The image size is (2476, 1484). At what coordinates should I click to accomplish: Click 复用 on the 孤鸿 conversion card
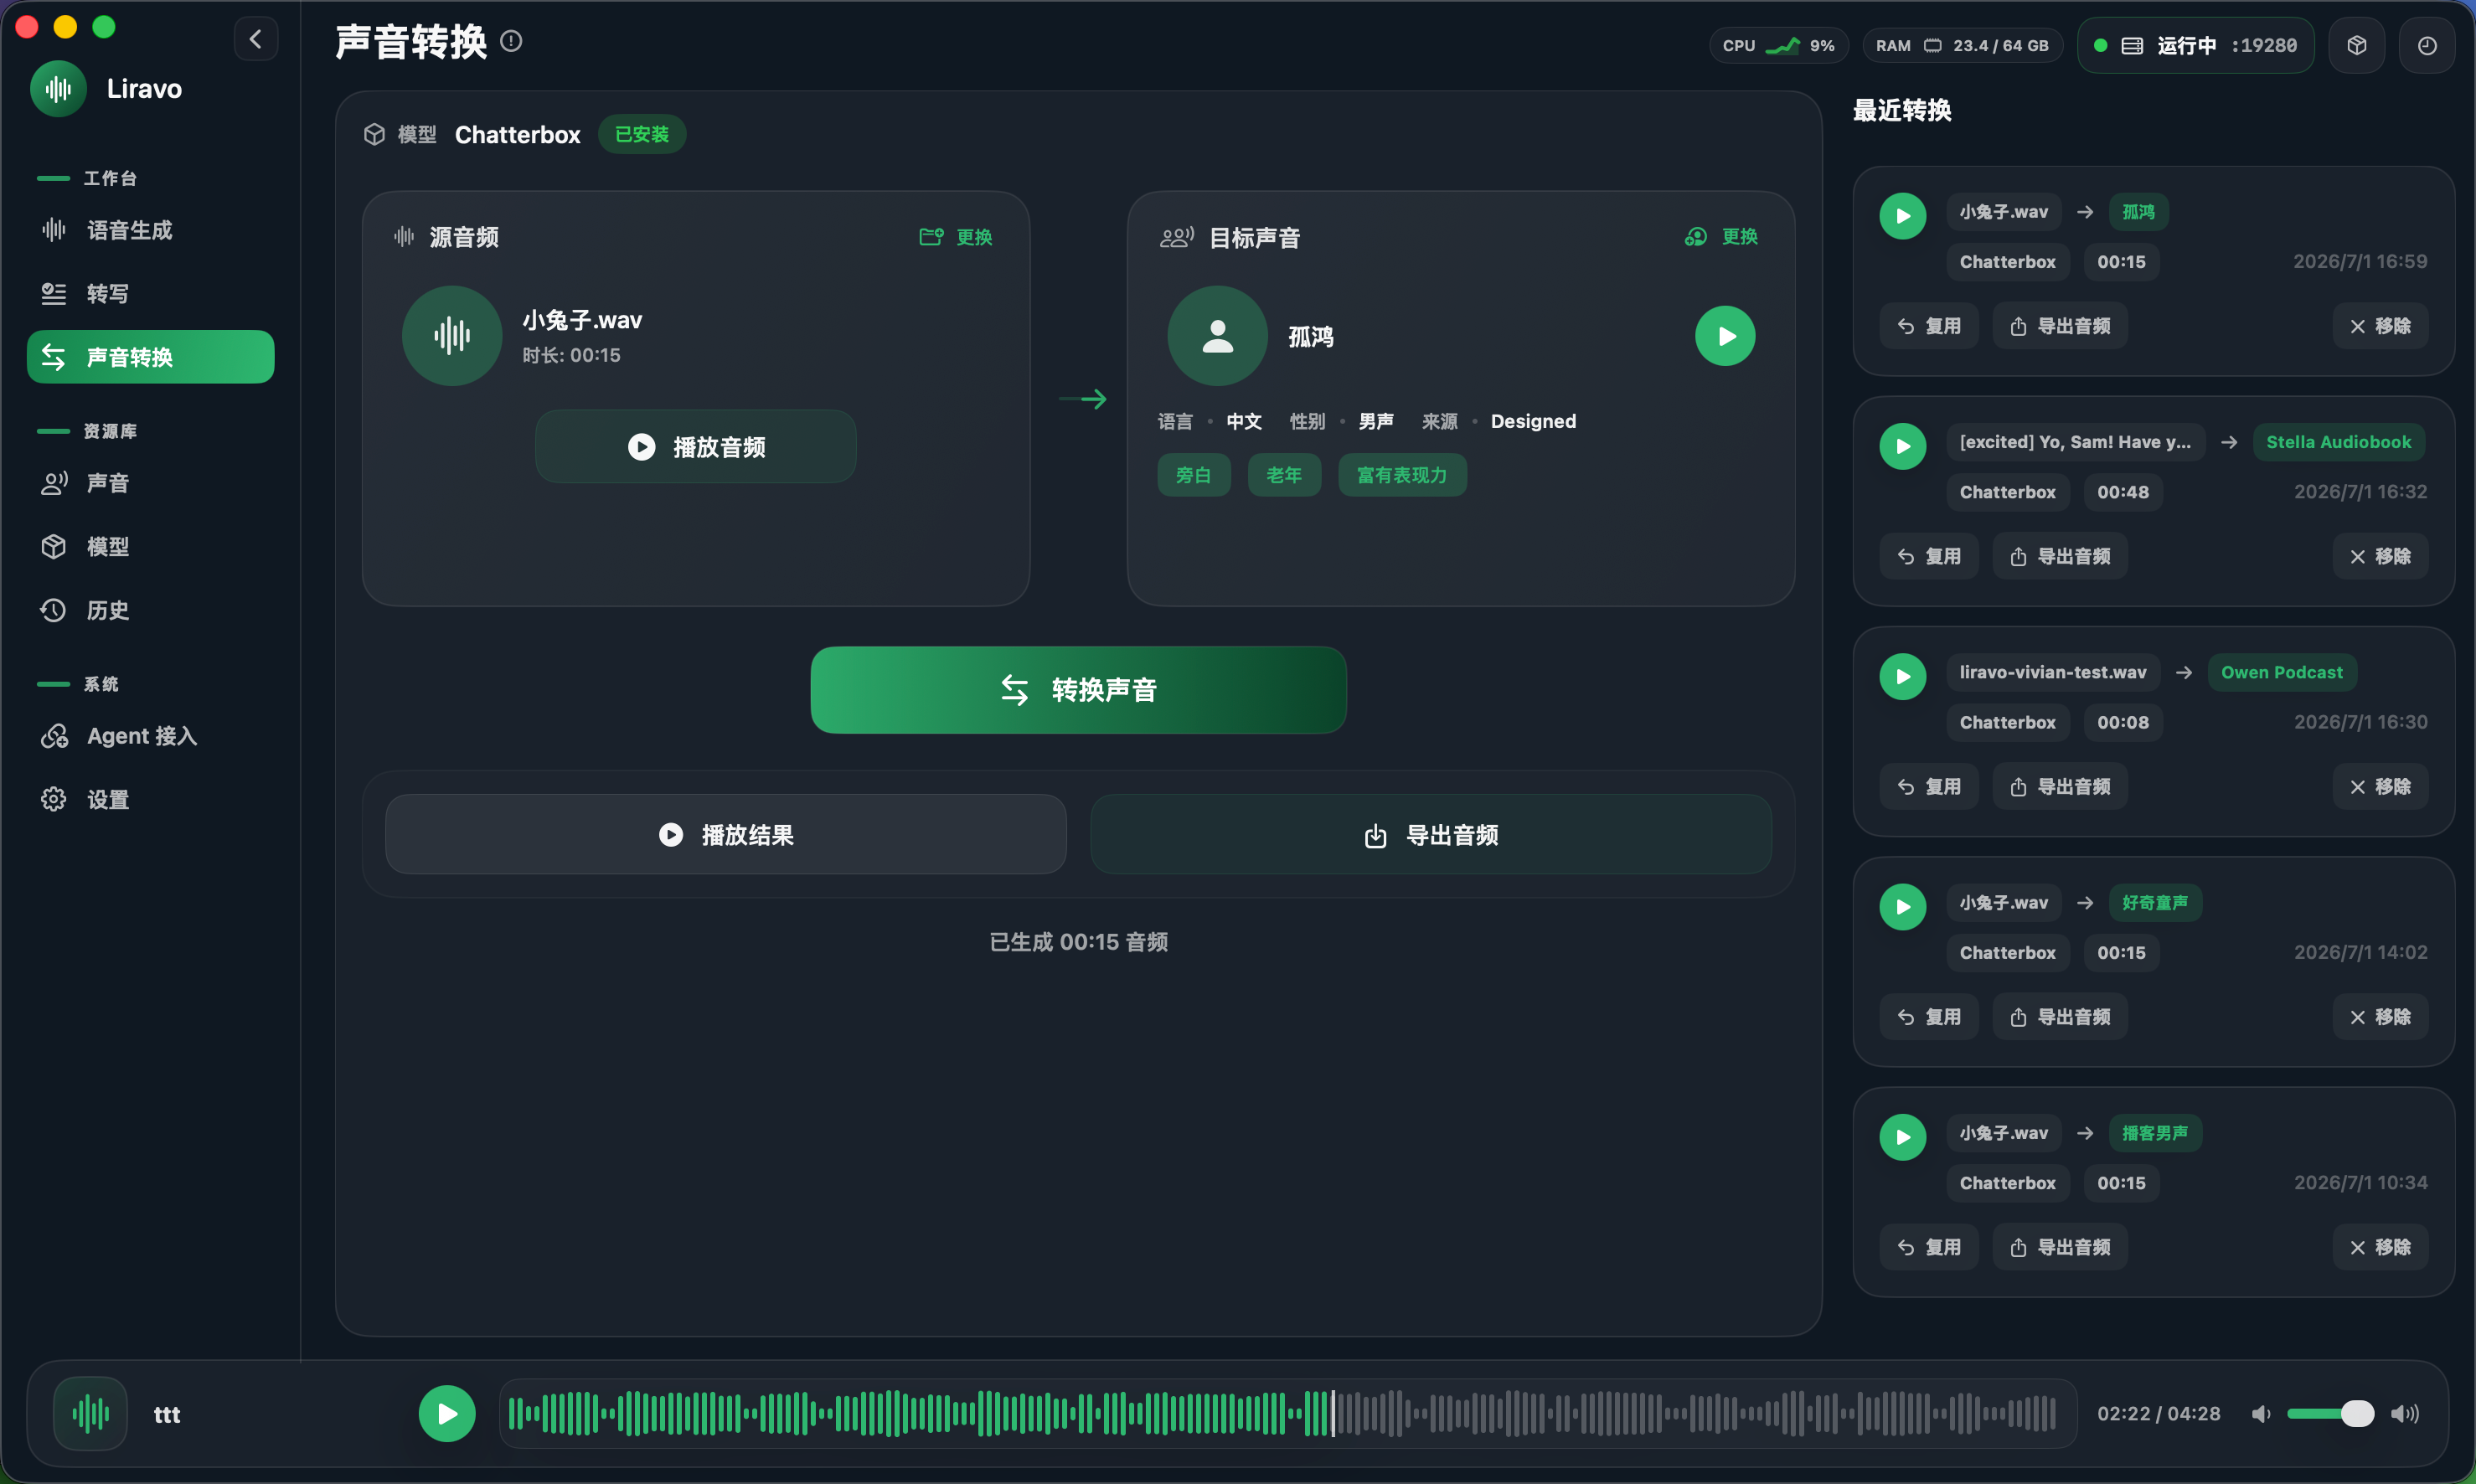coord(1929,326)
